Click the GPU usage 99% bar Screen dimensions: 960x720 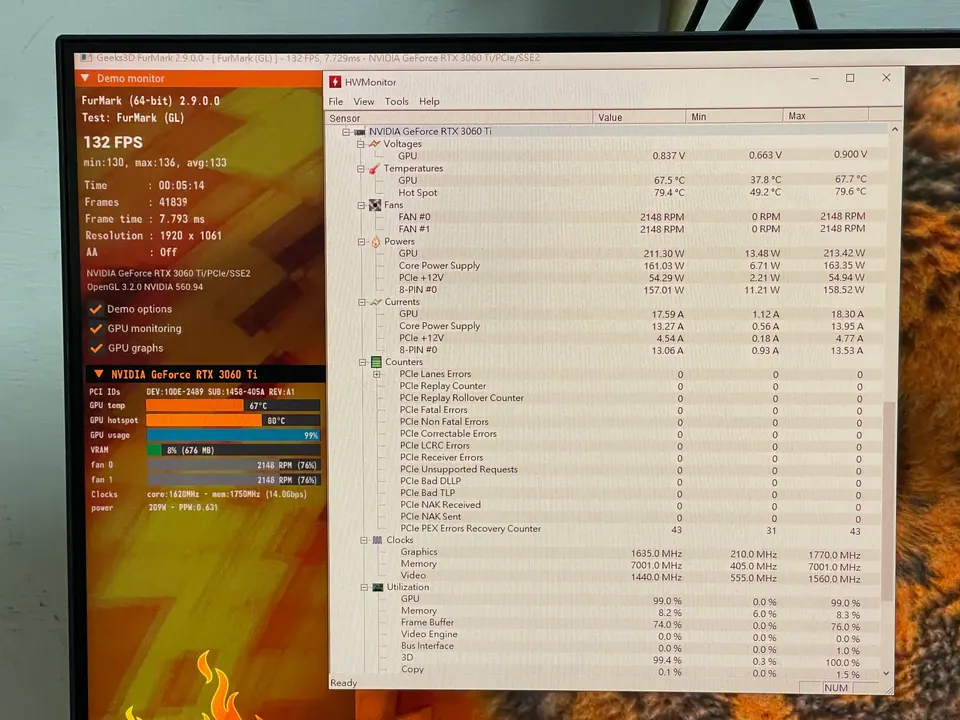coord(233,435)
